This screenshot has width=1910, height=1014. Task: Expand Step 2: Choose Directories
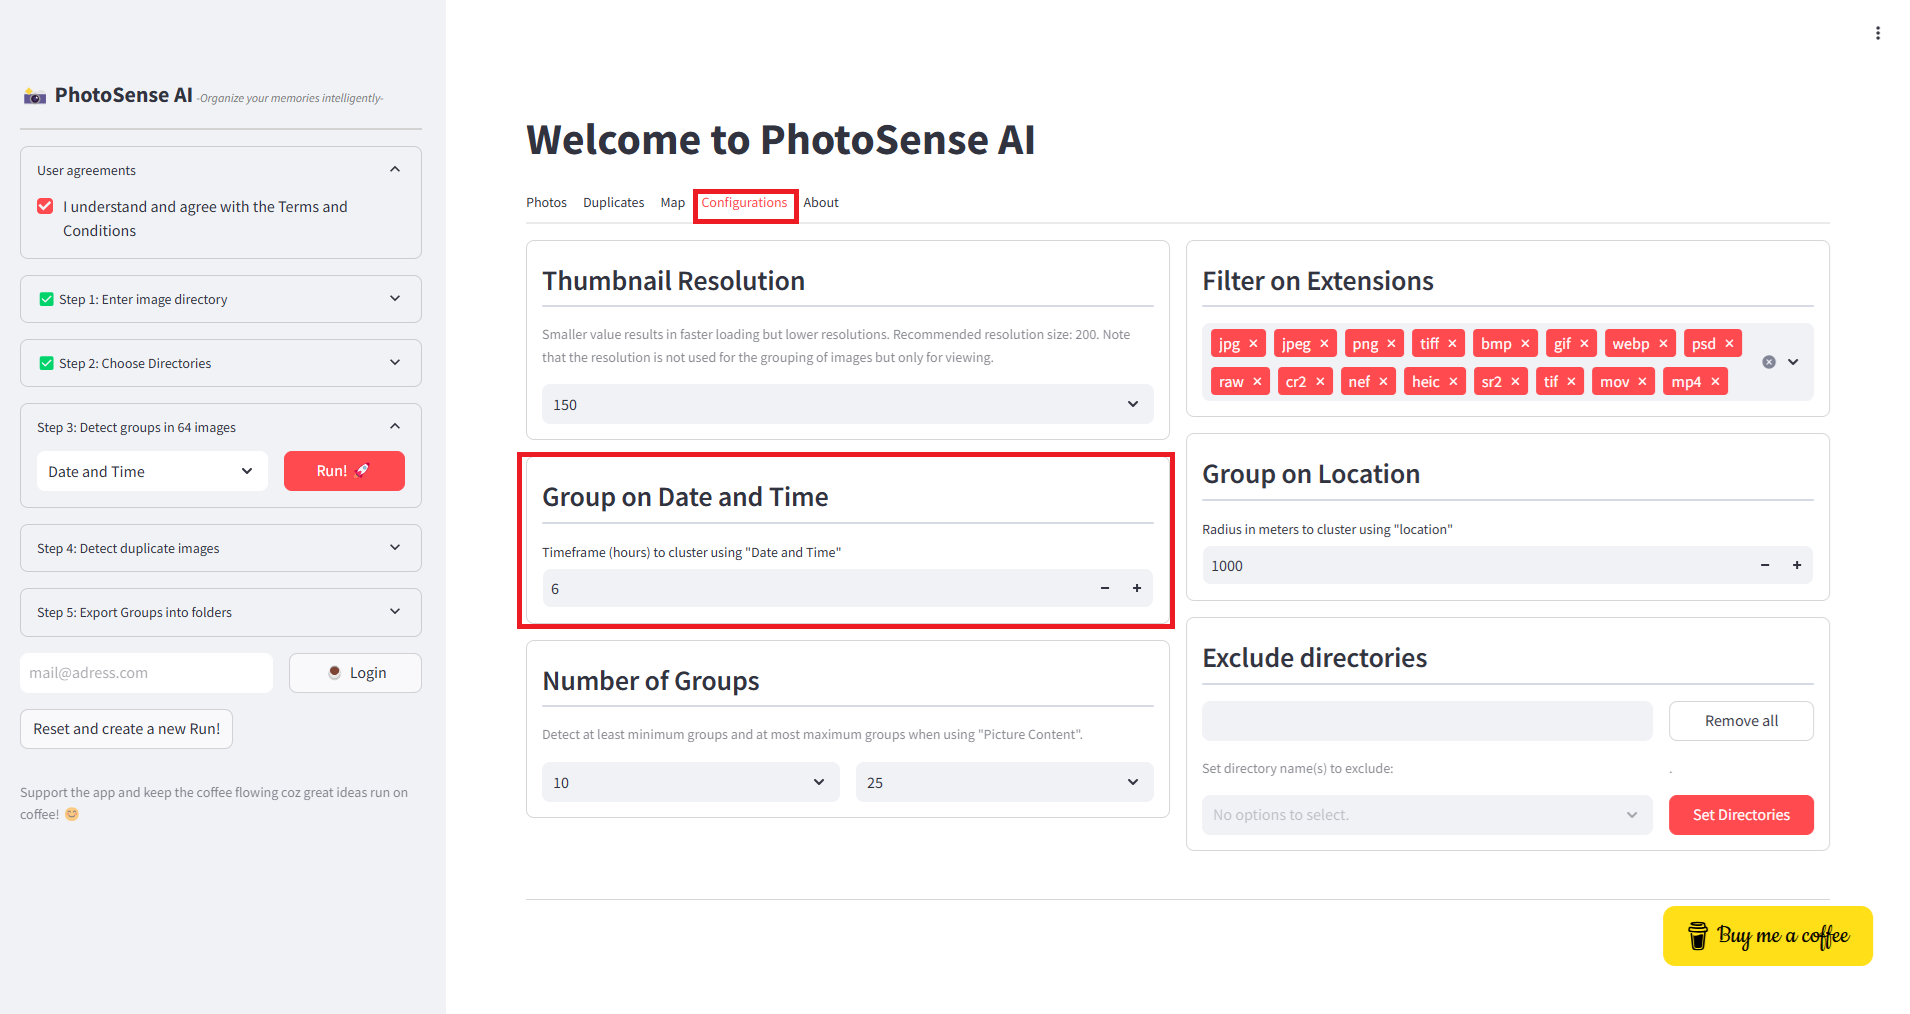[221, 363]
